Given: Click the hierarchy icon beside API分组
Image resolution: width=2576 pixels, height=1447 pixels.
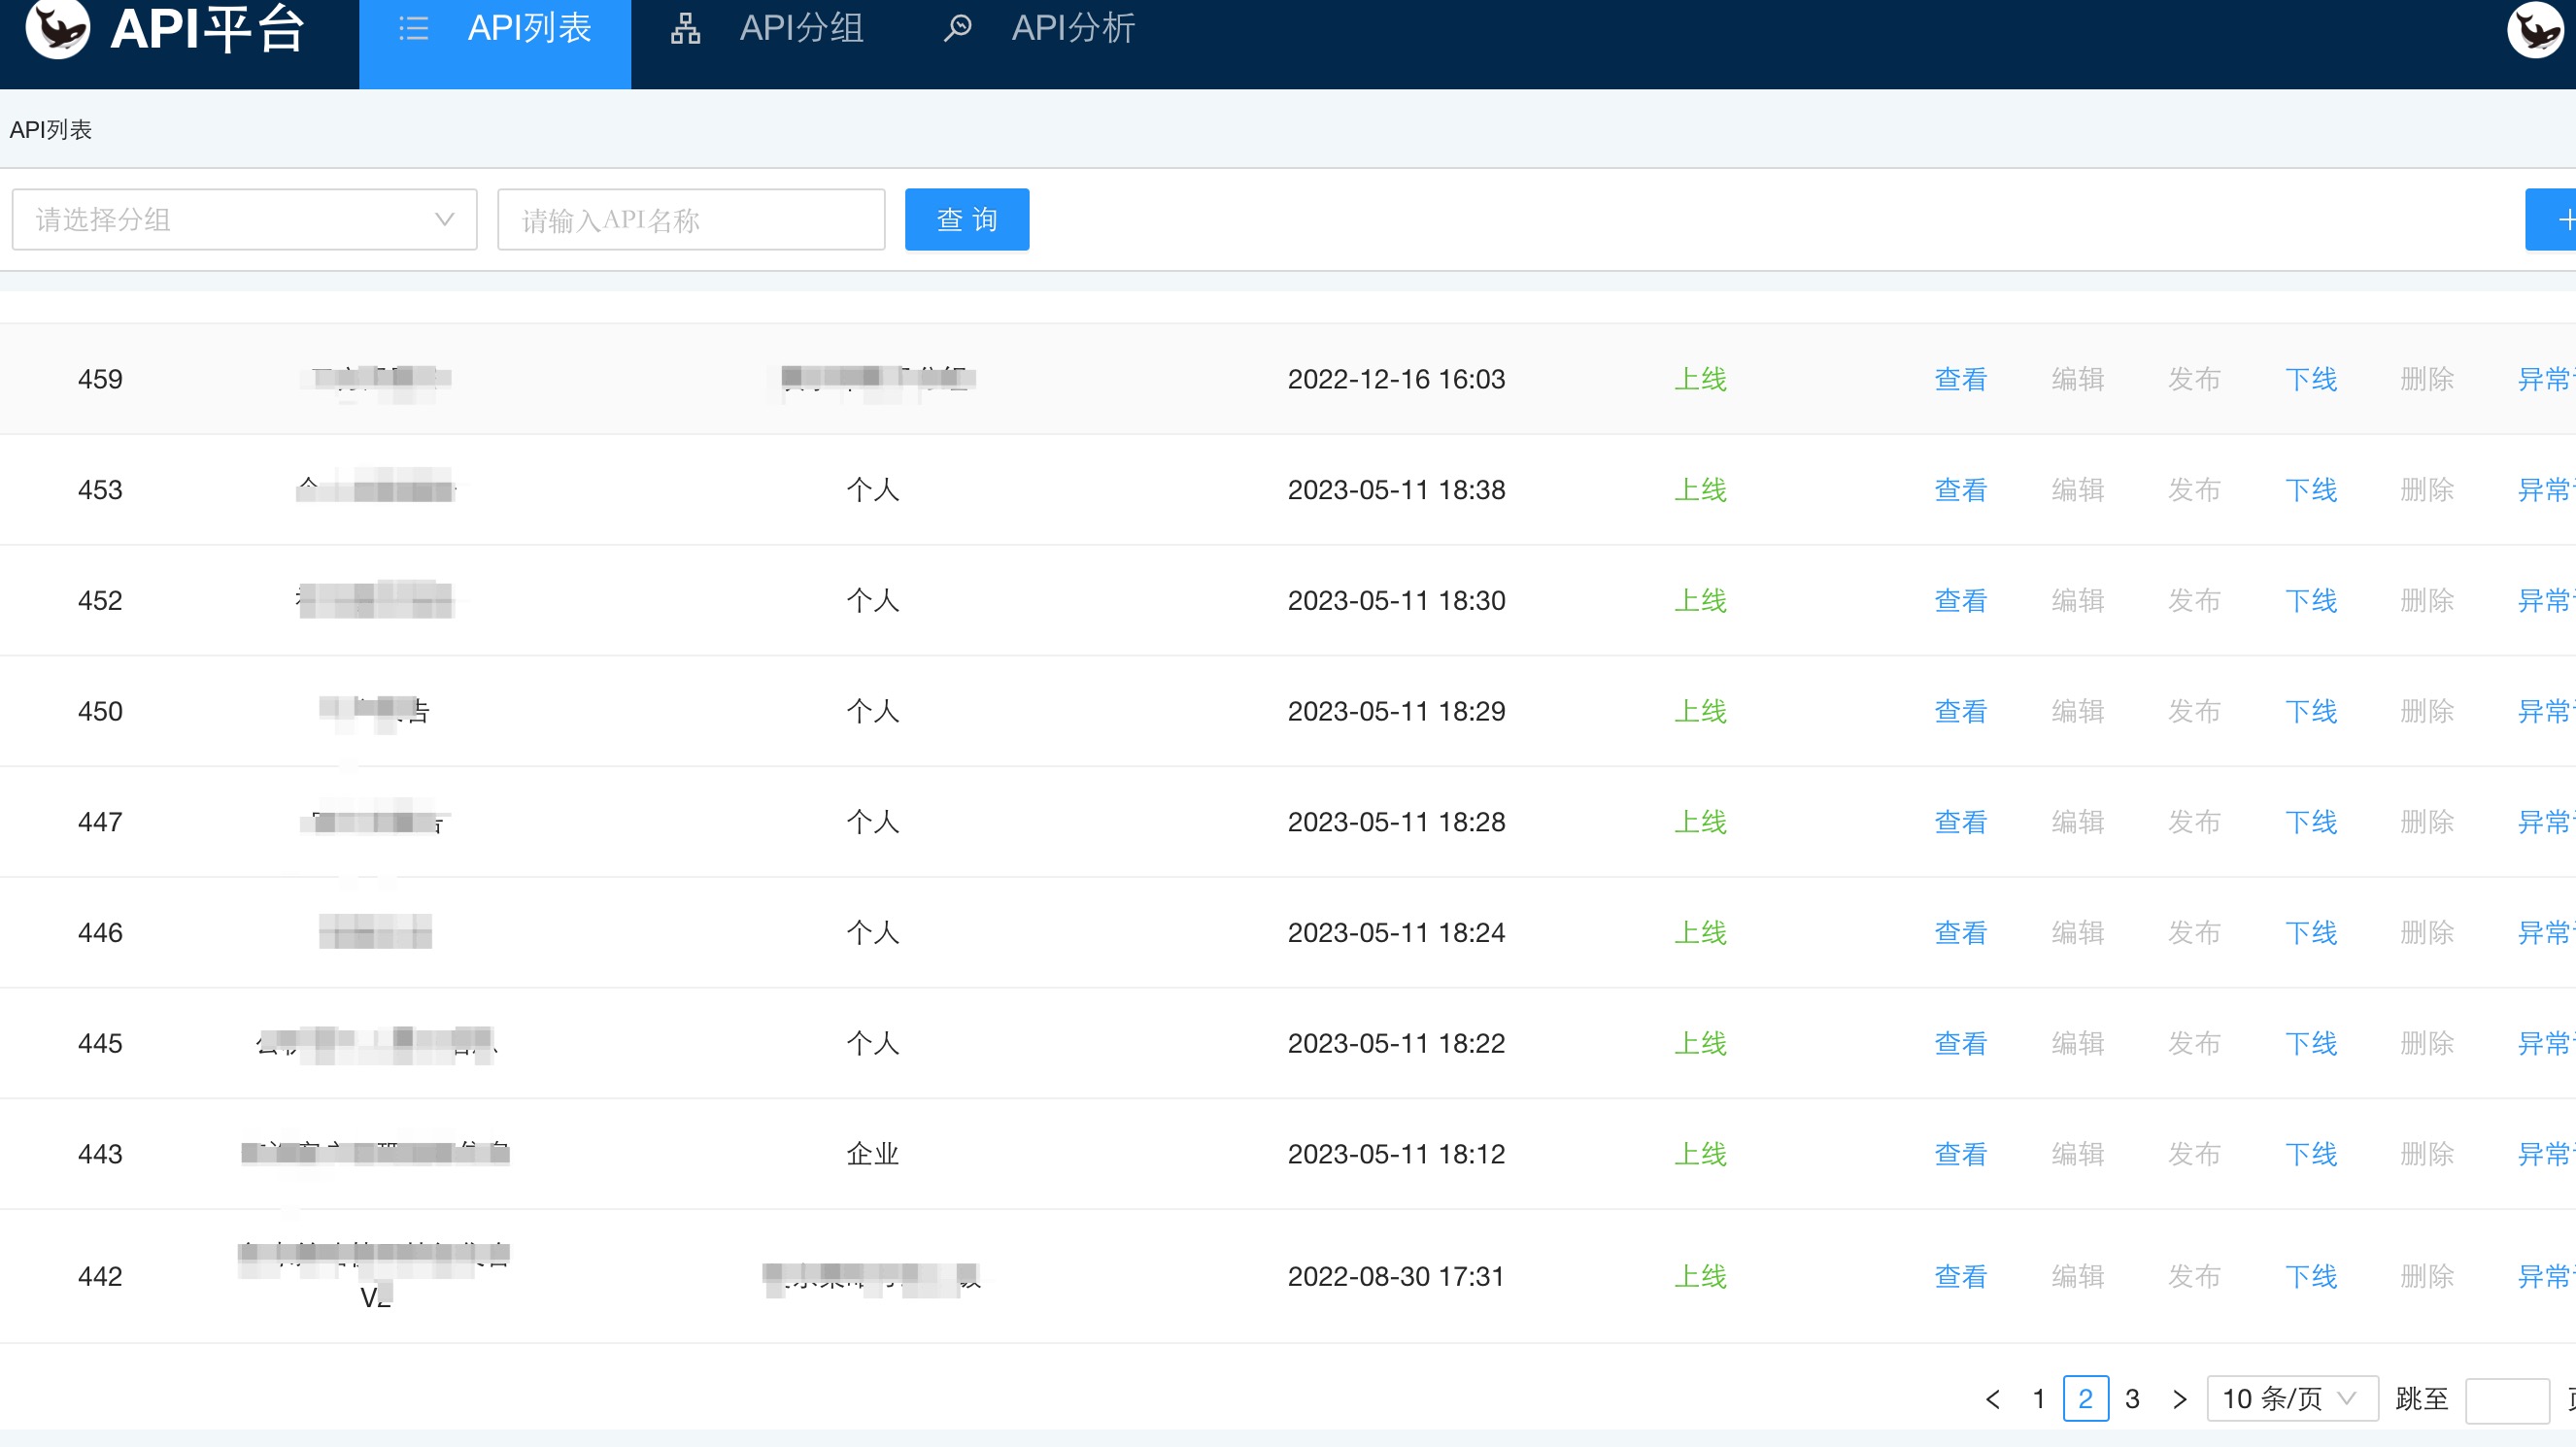Looking at the screenshot, I should [685, 28].
